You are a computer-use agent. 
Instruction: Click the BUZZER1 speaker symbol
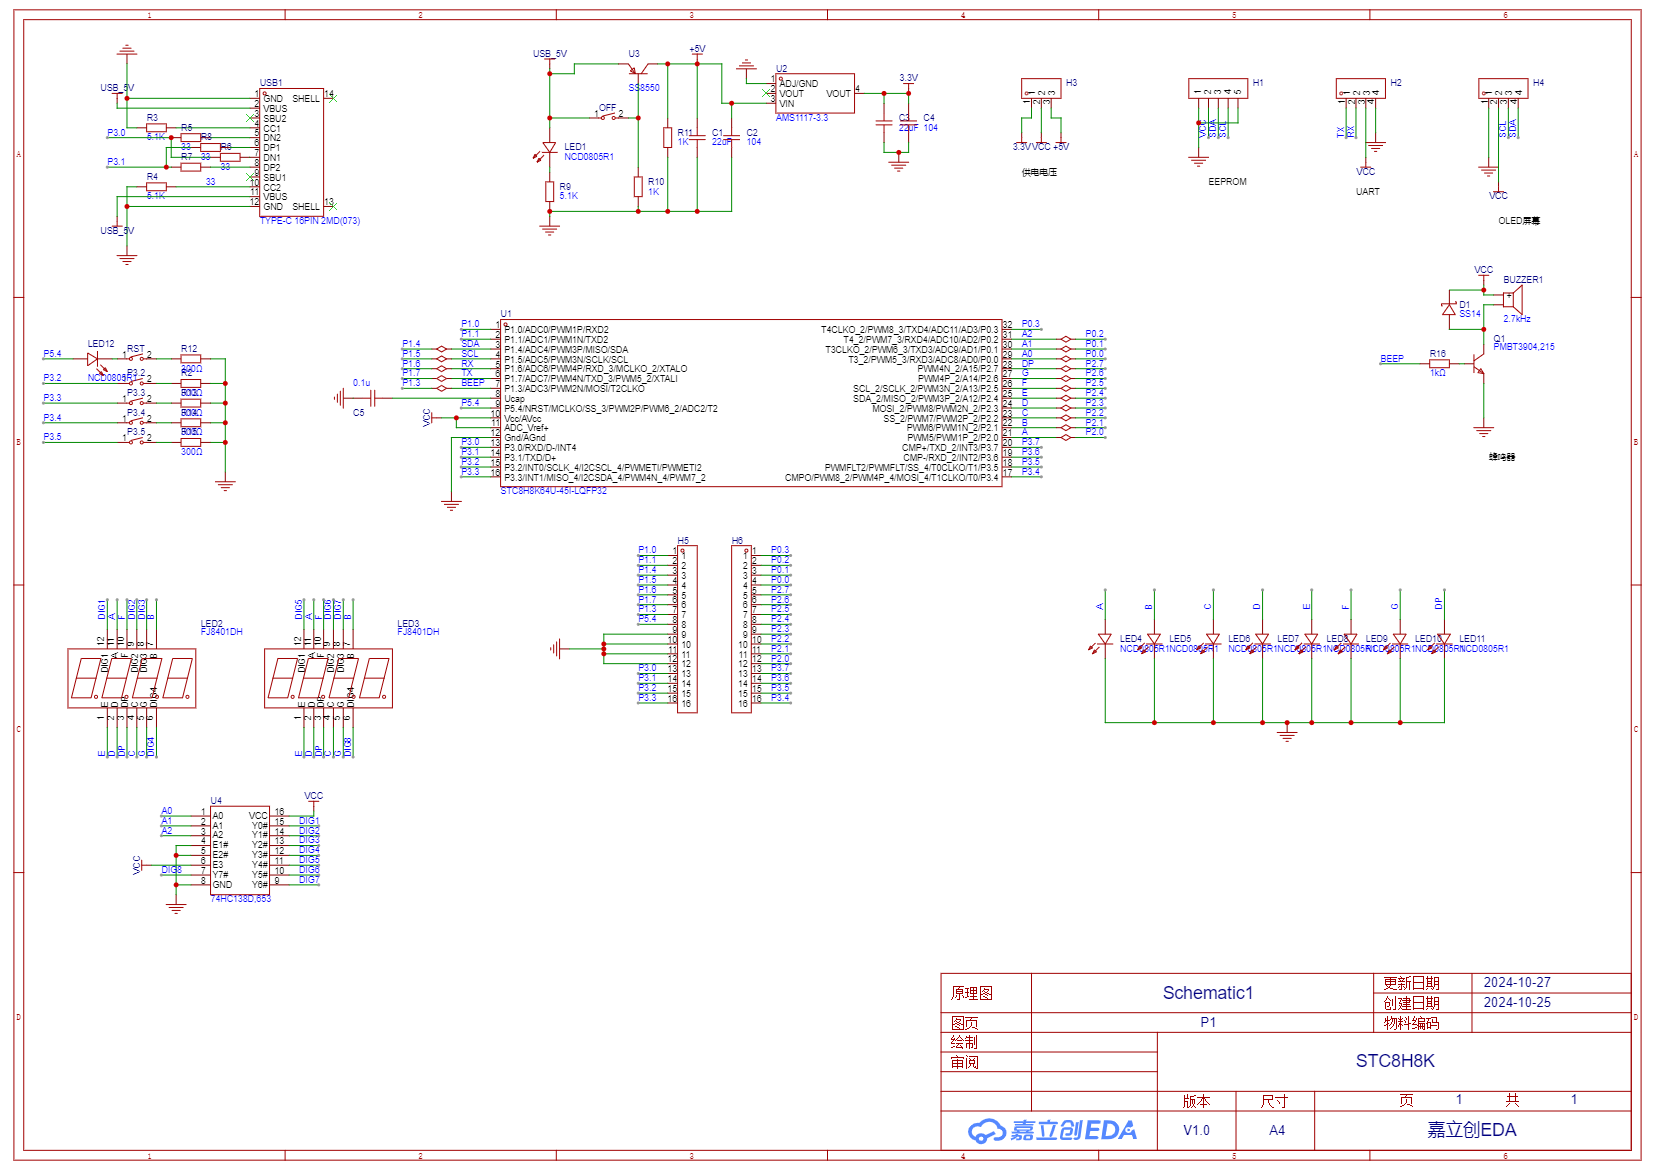(x=1513, y=299)
